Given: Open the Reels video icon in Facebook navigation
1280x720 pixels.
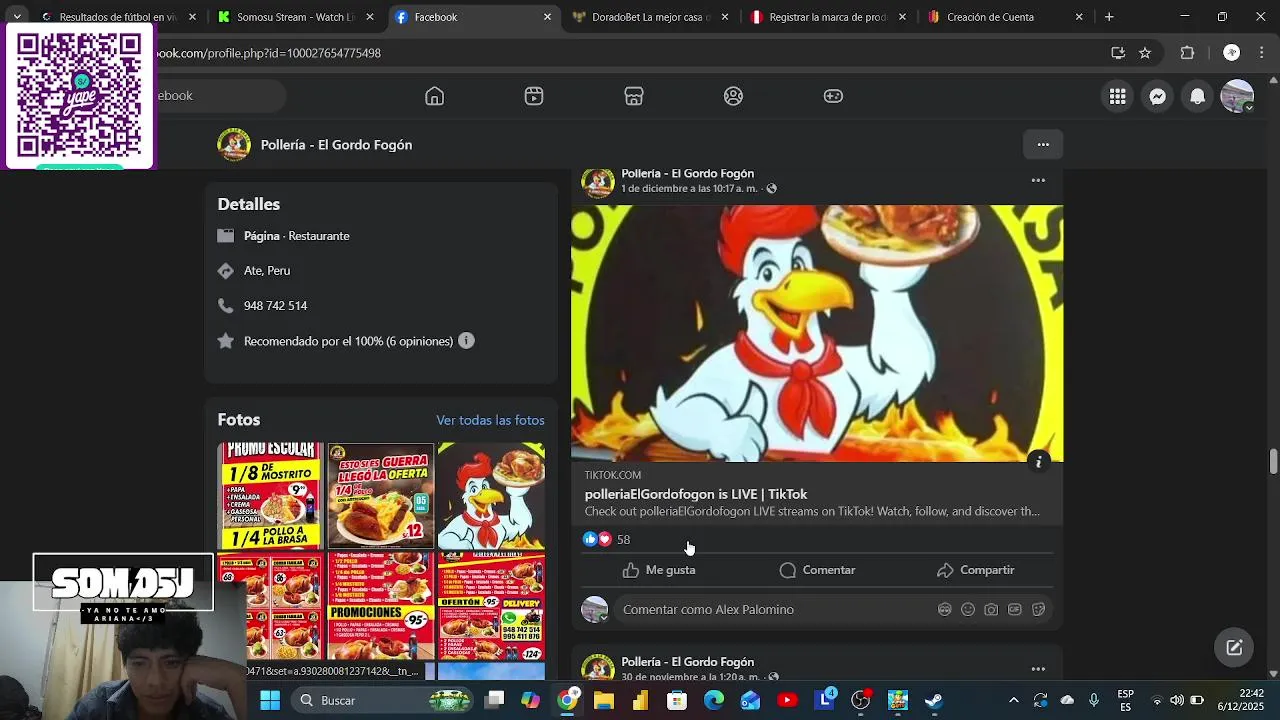Looking at the screenshot, I should point(534,96).
